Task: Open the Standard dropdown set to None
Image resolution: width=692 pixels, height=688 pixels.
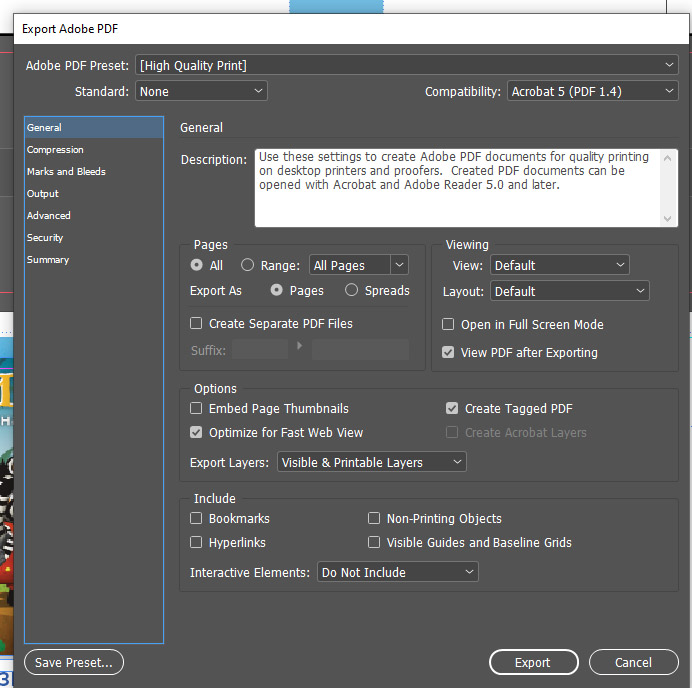Action: pyautogui.click(x=201, y=91)
